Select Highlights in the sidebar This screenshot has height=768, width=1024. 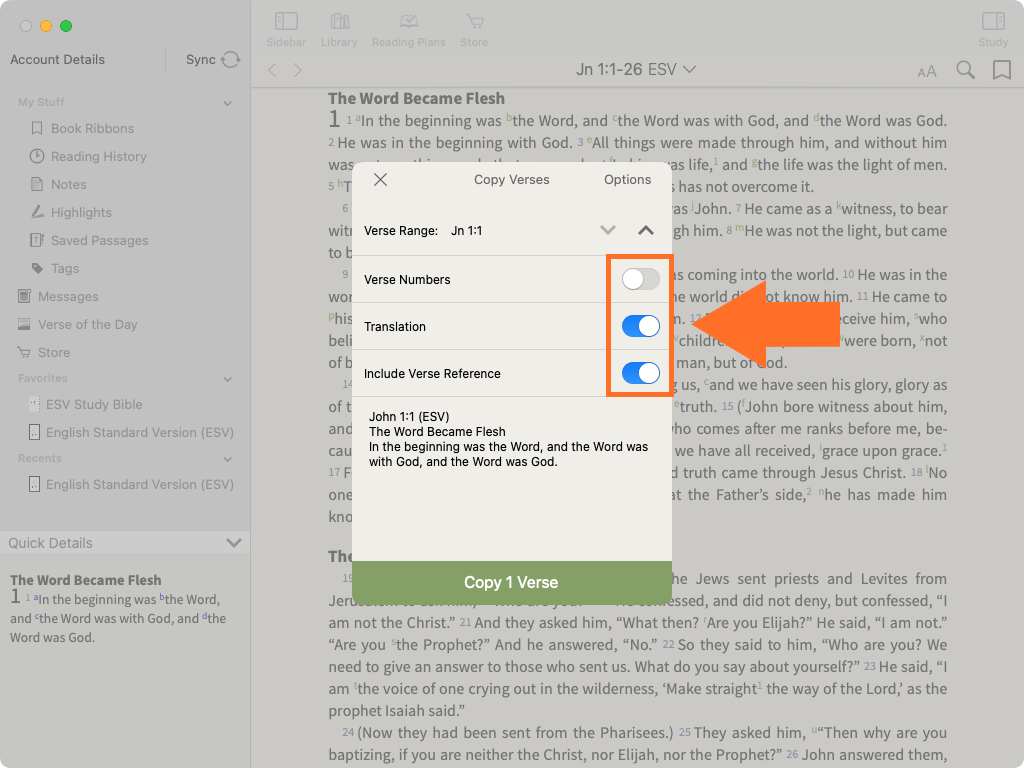(81, 212)
